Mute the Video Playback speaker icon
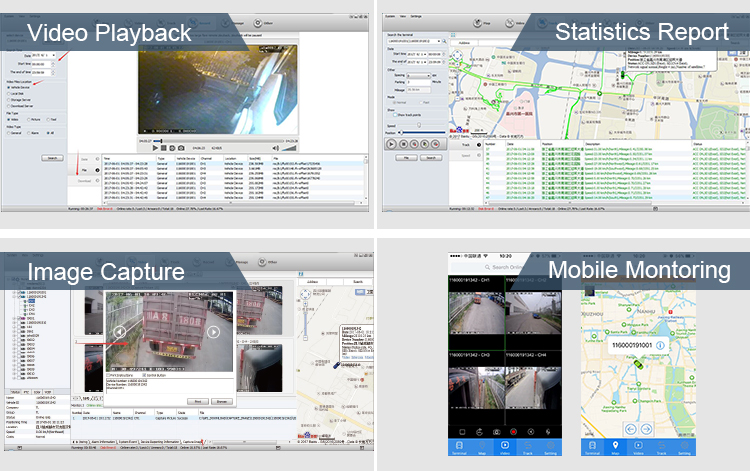The height and width of the screenshot is (471, 750). [276, 148]
